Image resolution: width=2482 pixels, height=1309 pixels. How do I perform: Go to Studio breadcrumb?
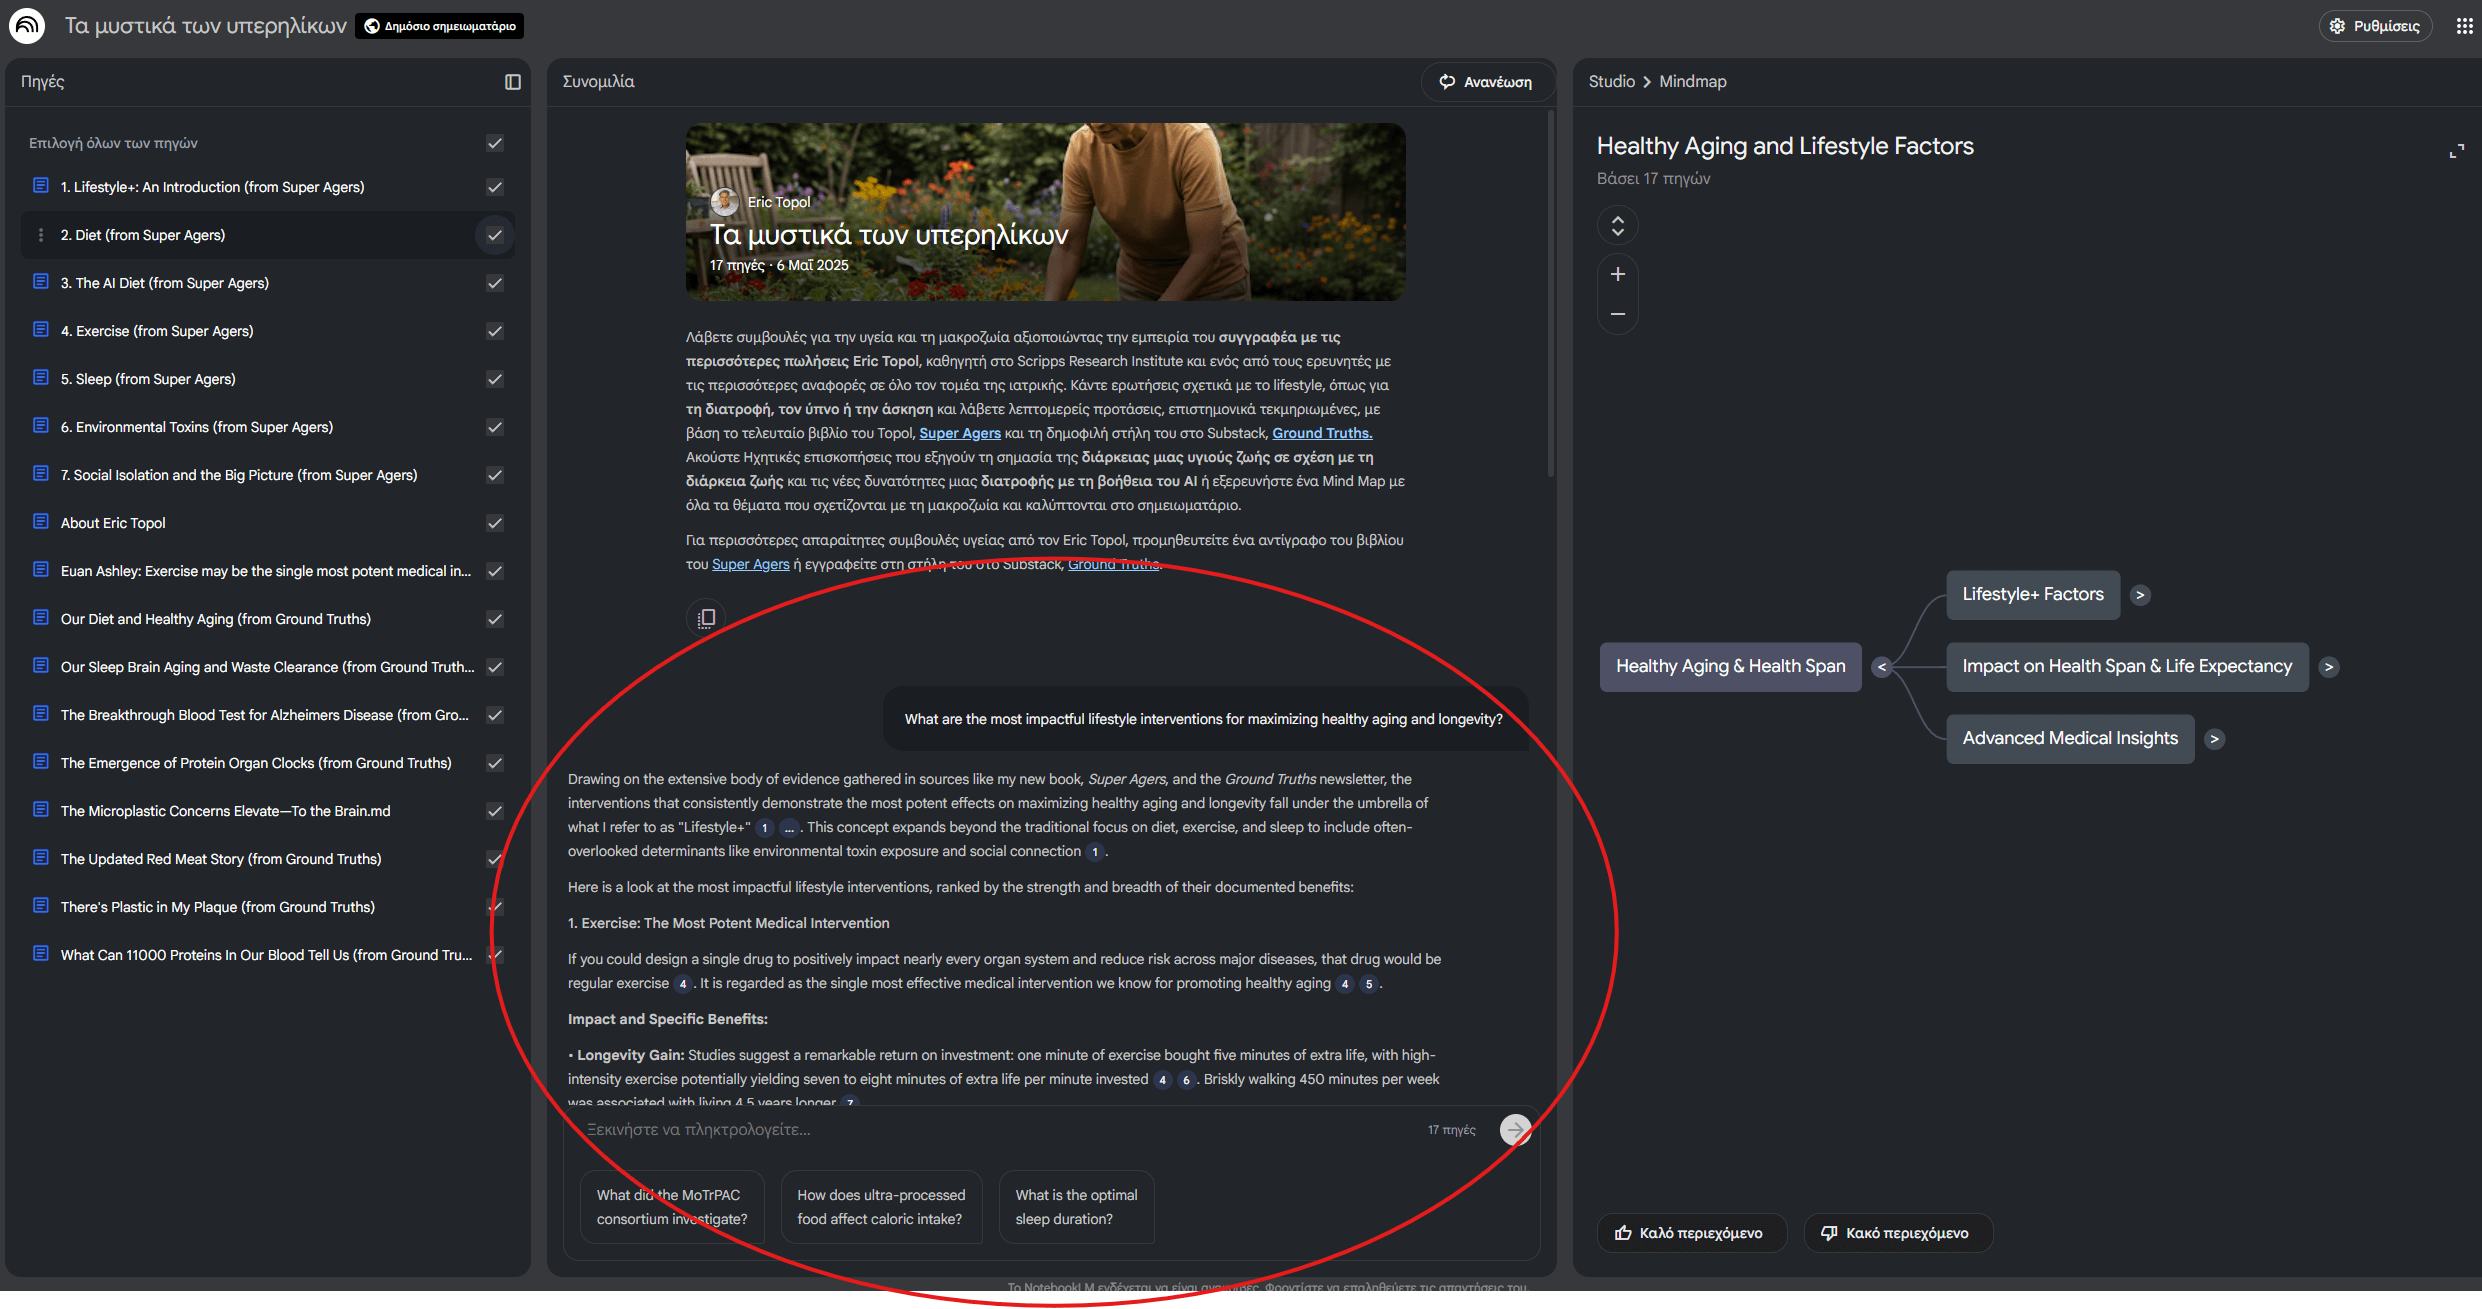(x=1611, y=82)
